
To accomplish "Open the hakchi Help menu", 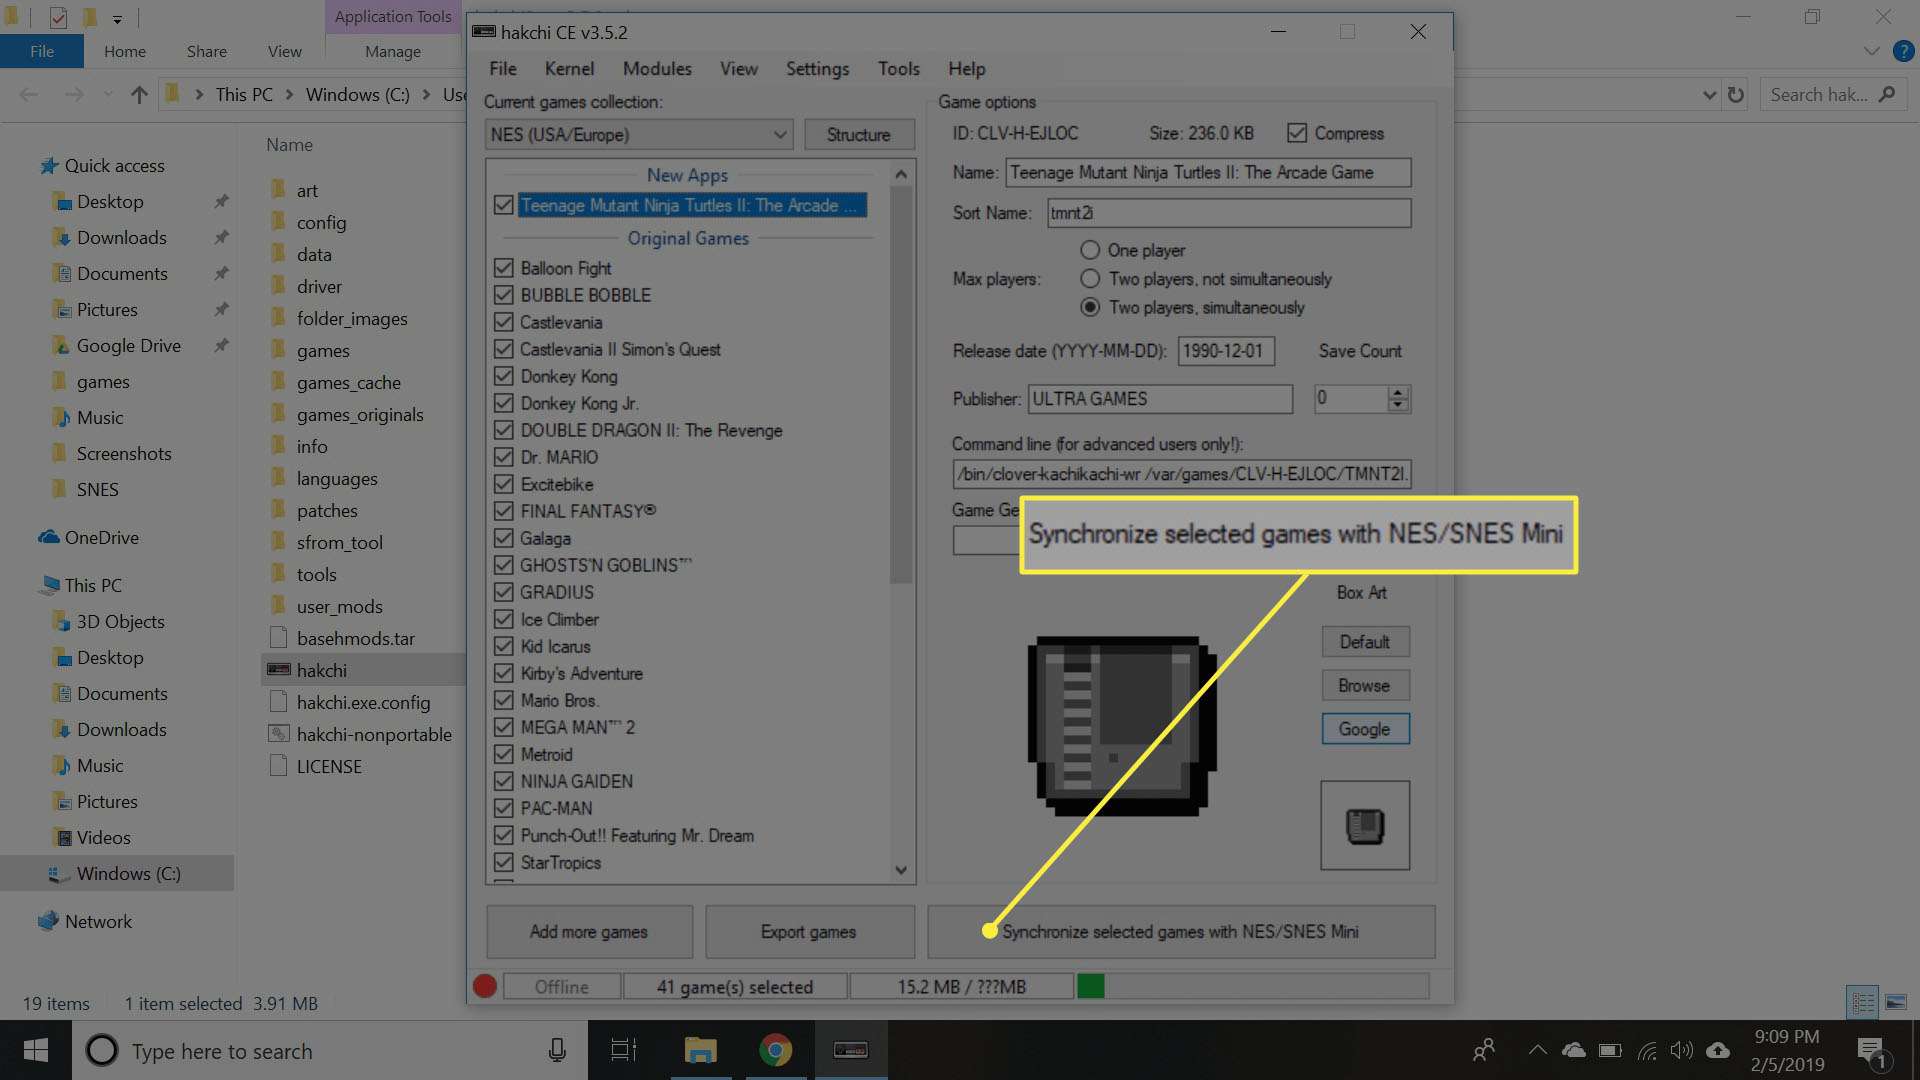I will [966, 69].
